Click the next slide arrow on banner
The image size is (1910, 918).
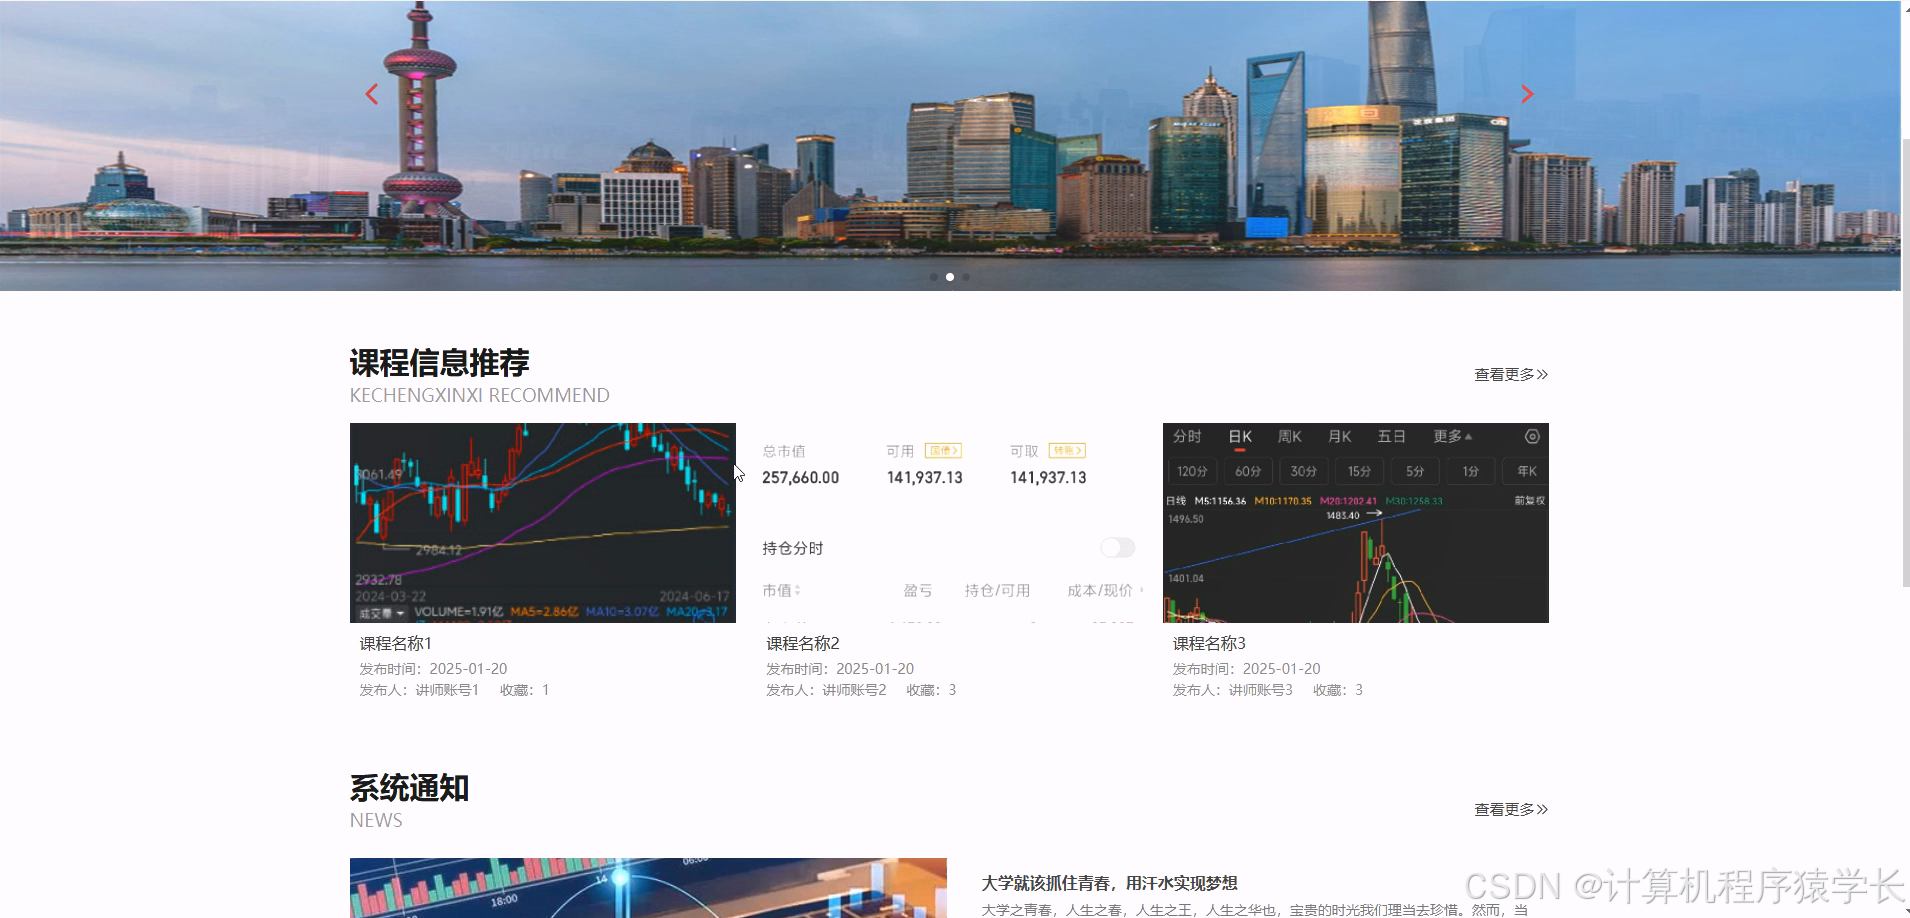pyautogui.click(x=1527, y=94)
